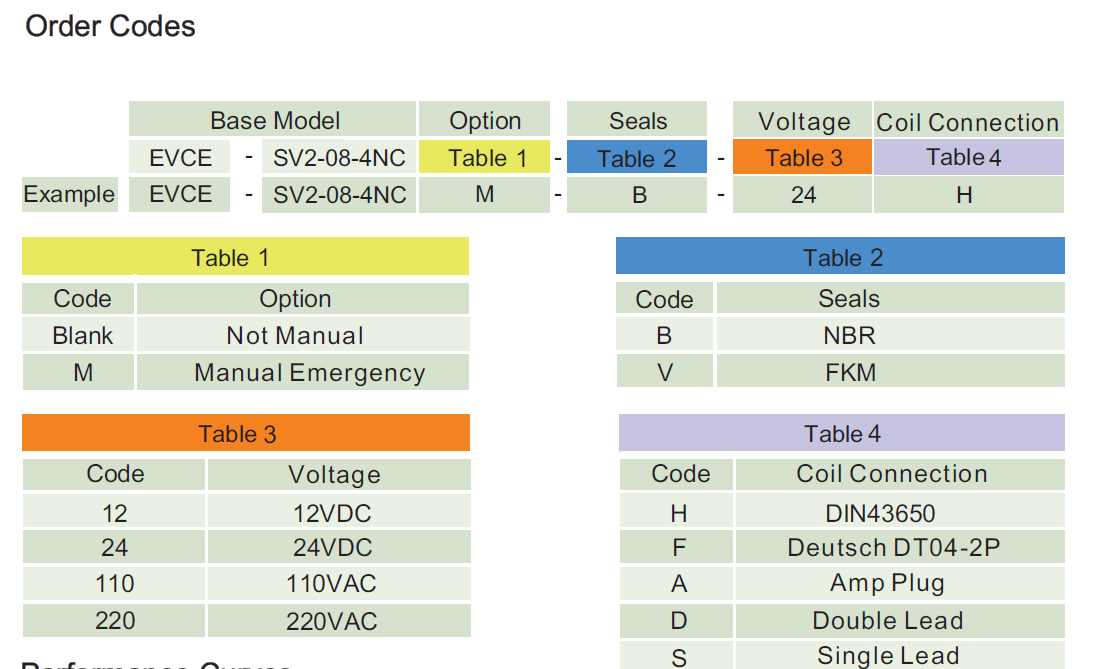The width and height of the screenshot is (1116, 669).
Task: Select the "Deutsch DT04-2P" coil connection cell
Action: pos(893,548)
